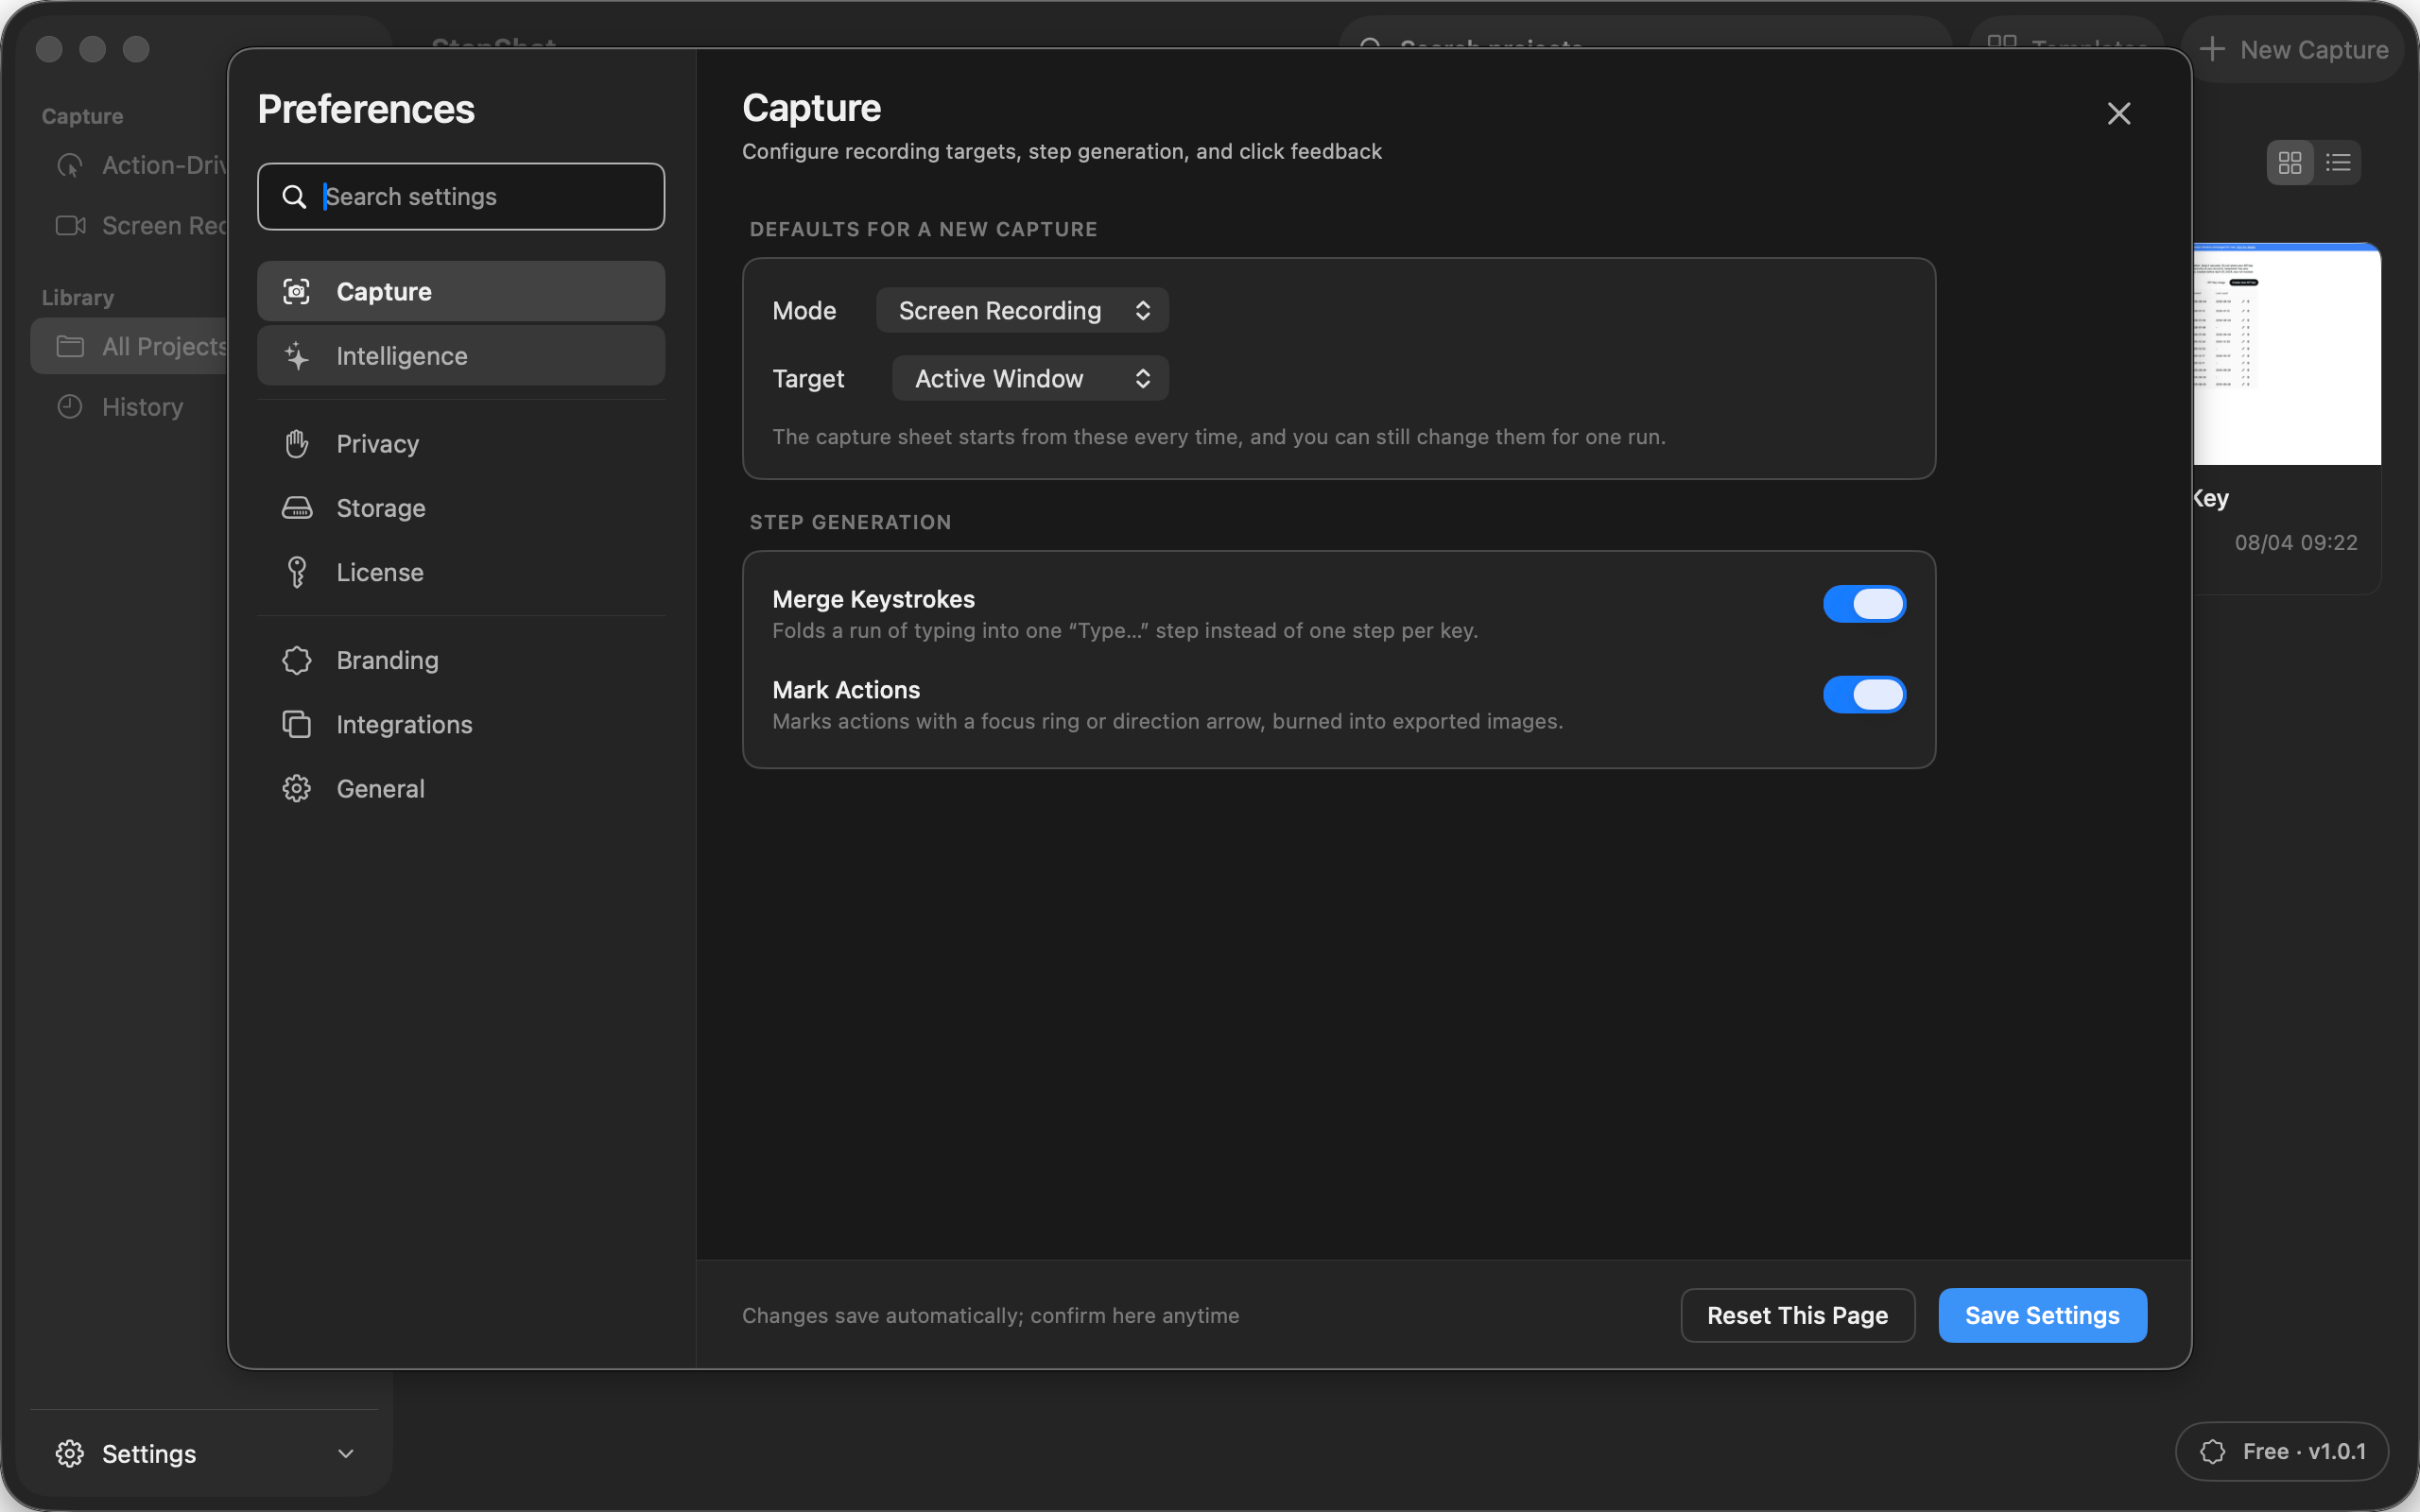Click the General gear icon in Preferences
The height and width of the screenshot is (1512, 2420).
(x=297, y=789)
